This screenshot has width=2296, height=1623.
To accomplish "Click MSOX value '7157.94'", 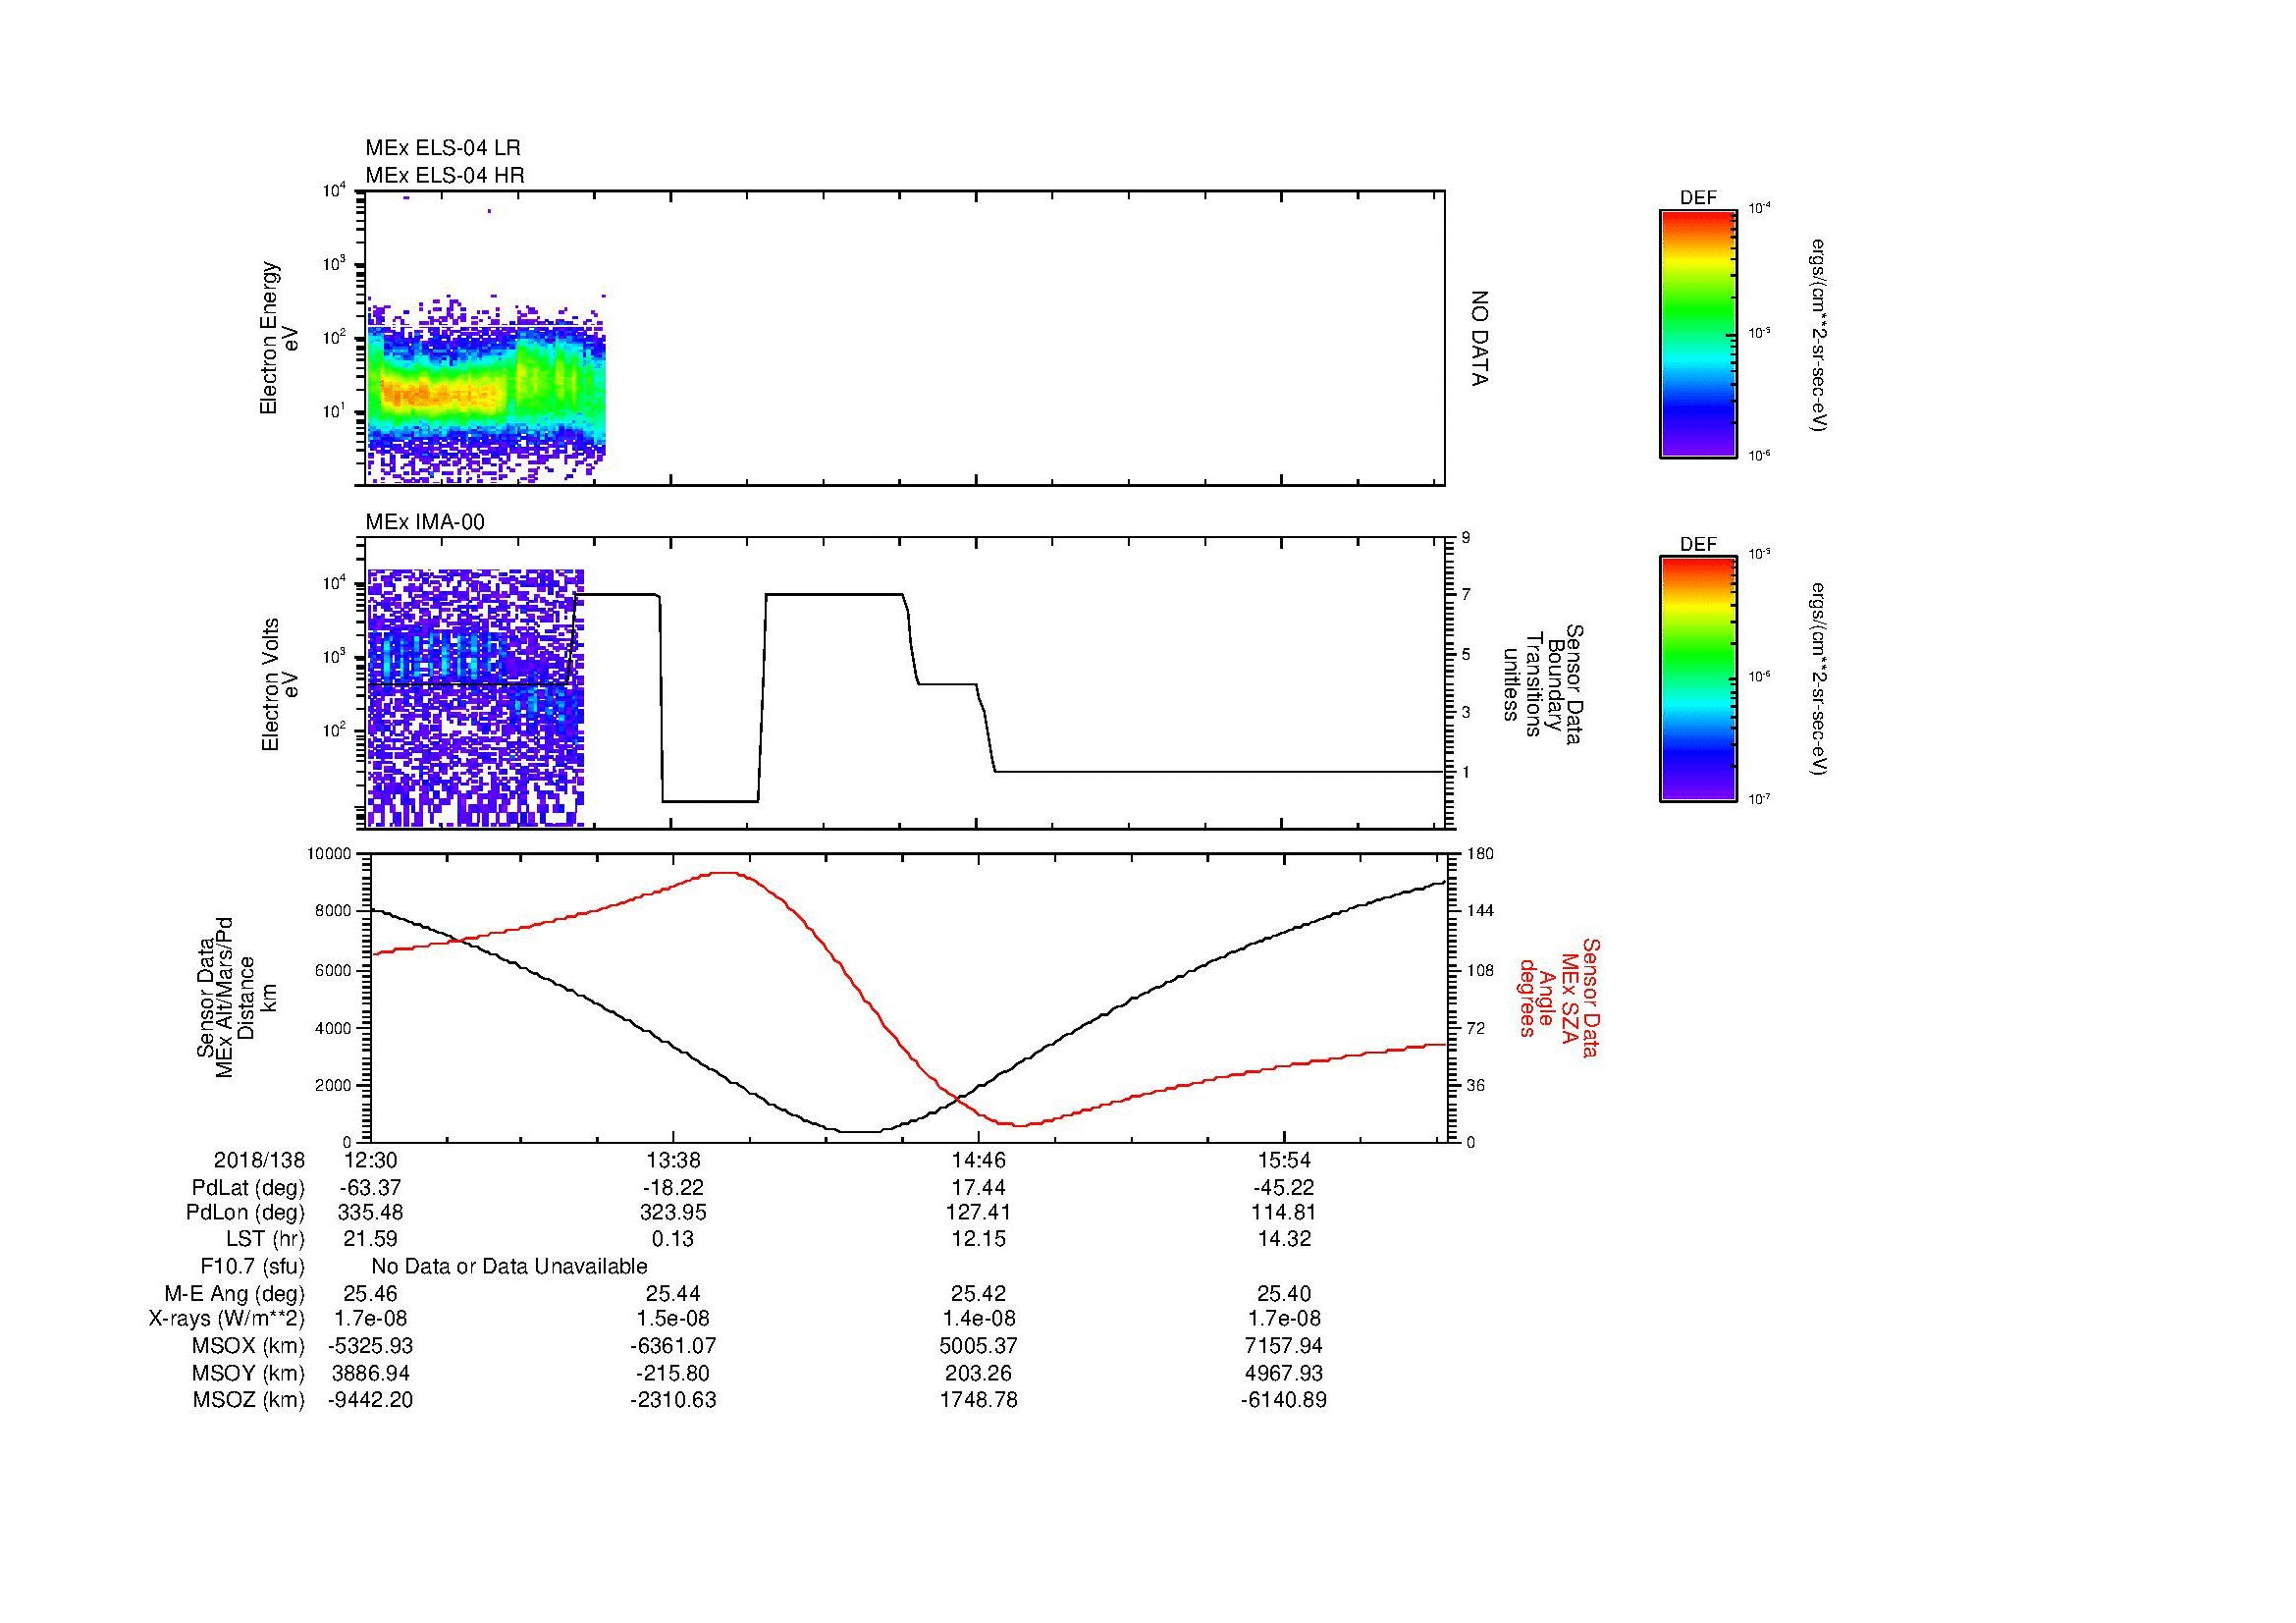I will tap(1283, 1345).
